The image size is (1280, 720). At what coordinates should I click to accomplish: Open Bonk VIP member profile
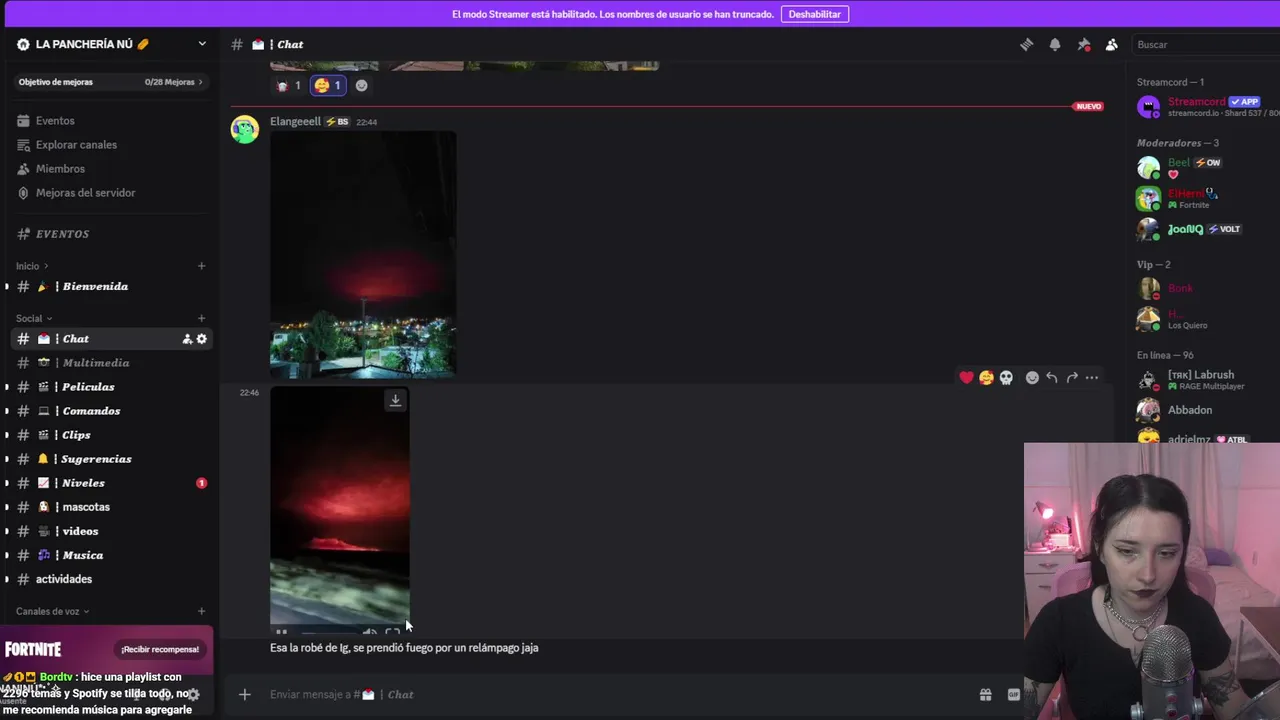(1206, 288)
